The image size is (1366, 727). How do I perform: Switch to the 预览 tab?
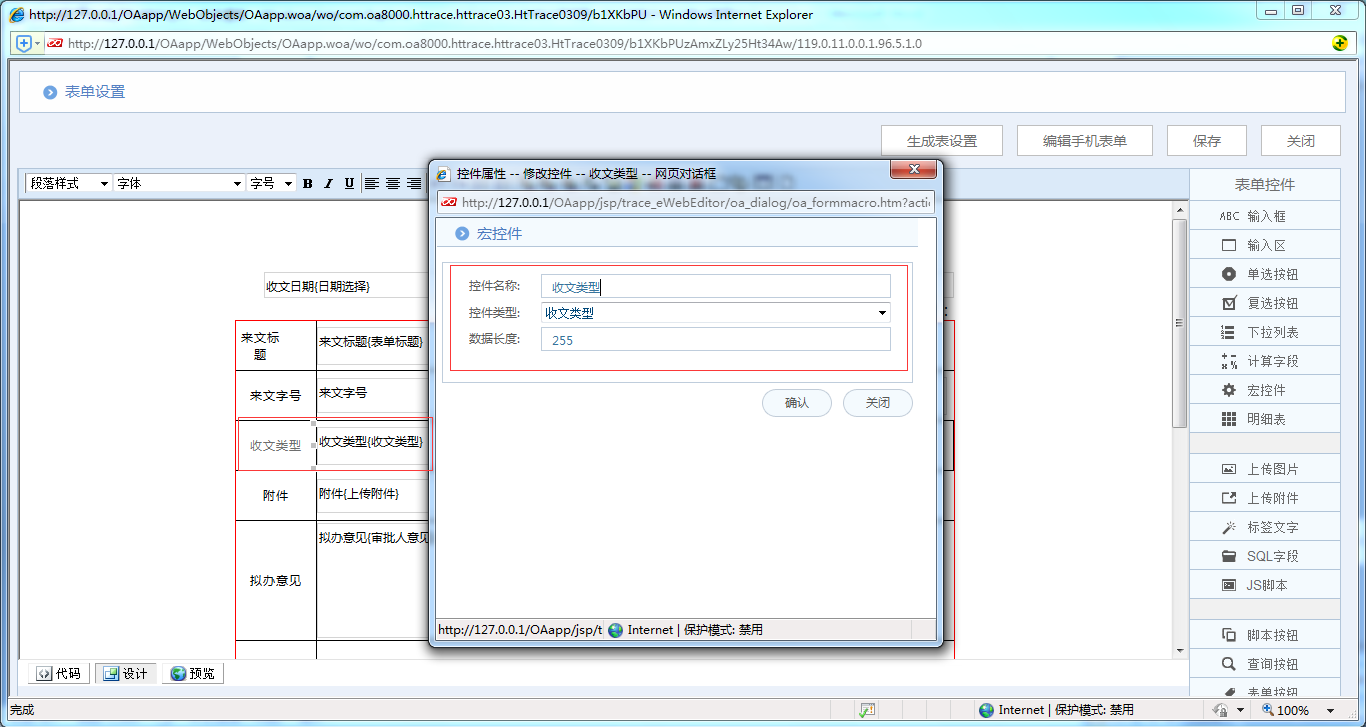pos(192,672)
